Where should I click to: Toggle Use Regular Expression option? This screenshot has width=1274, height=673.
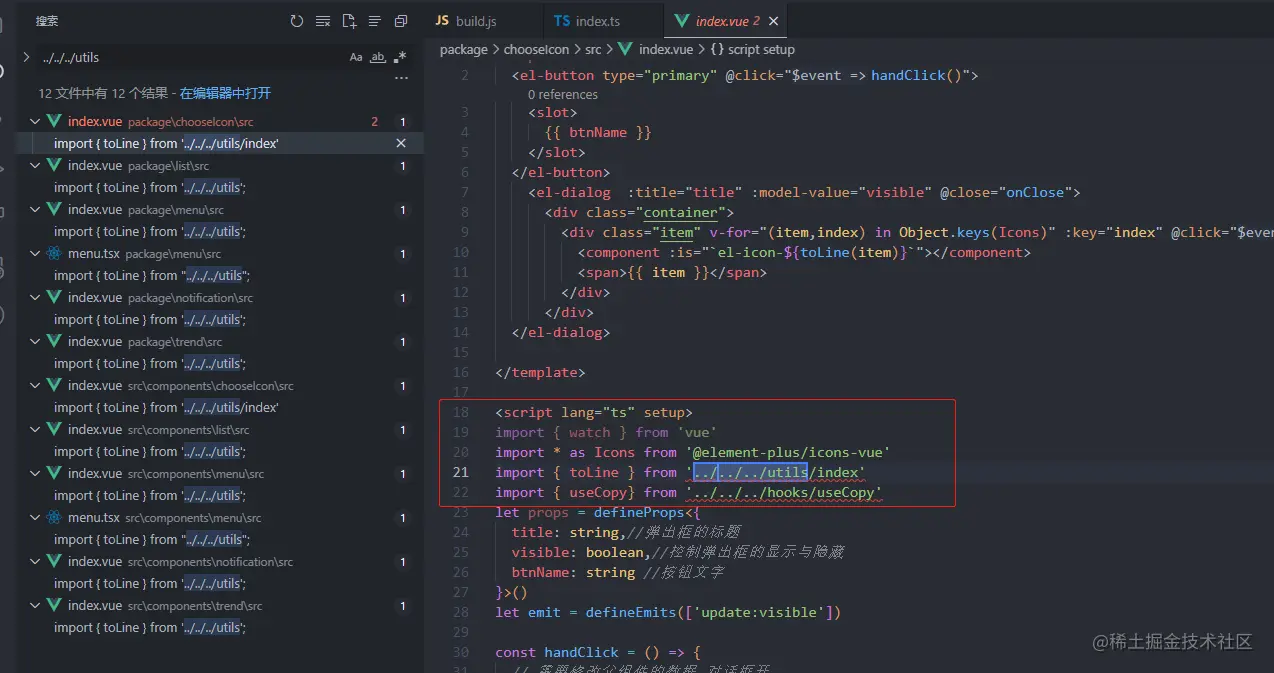(400, 57)
